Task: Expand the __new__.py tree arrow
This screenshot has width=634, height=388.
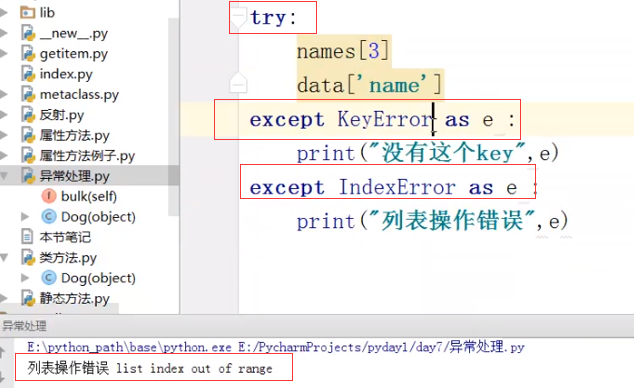Action: pyautogui.click(x=4, y=33)
